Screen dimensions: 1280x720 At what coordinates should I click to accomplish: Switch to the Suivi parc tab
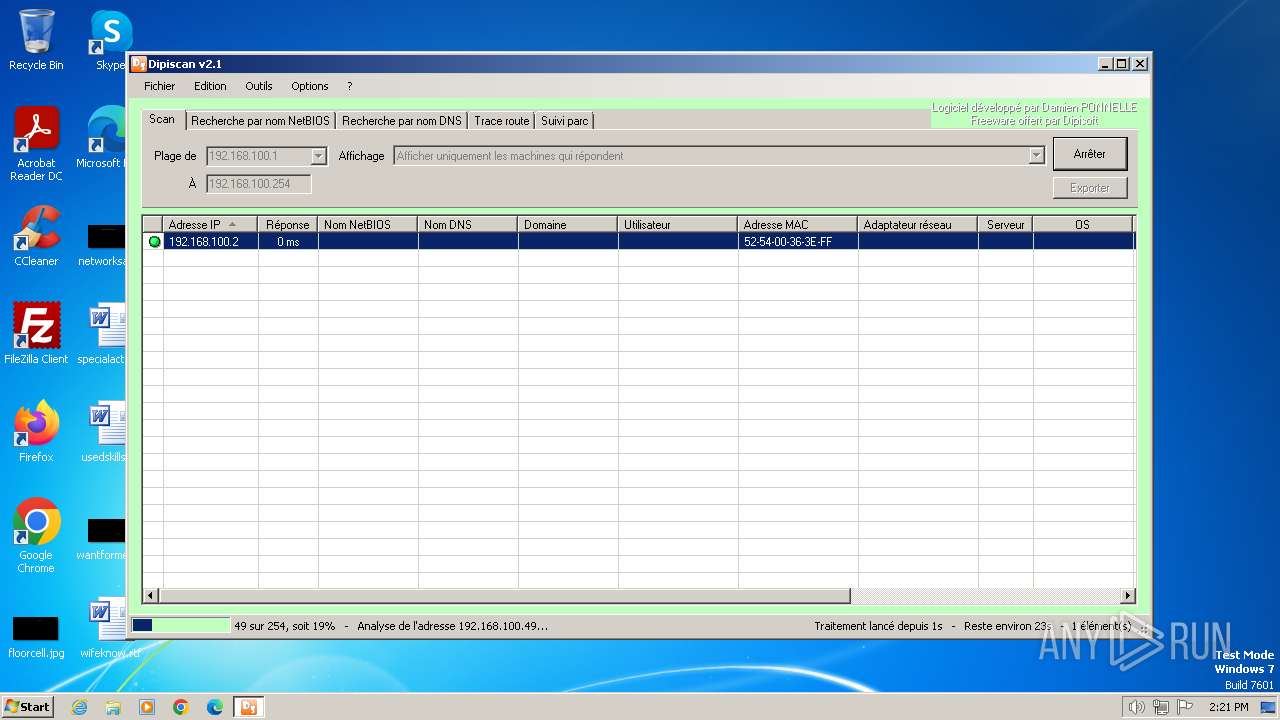(565, 121)
